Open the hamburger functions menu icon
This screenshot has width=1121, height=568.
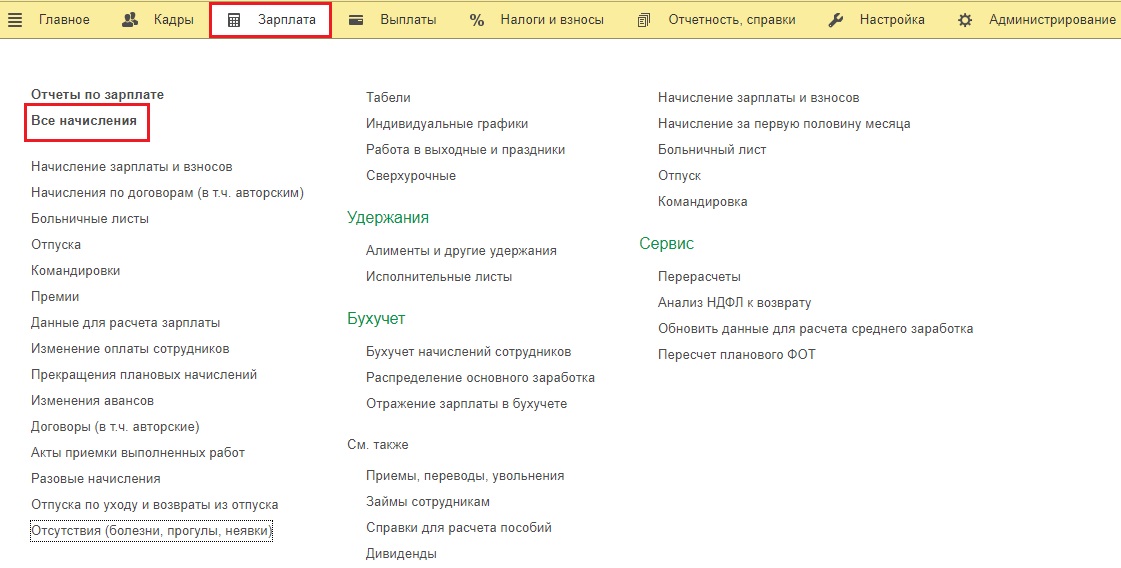coord(14,20)
